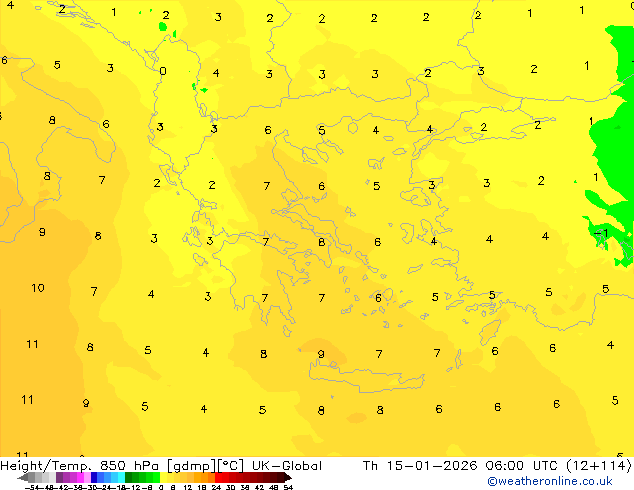Open the weatheronline.co.uk link
Image resolution: width=634 pixels, height=490 pixels.
550,481
